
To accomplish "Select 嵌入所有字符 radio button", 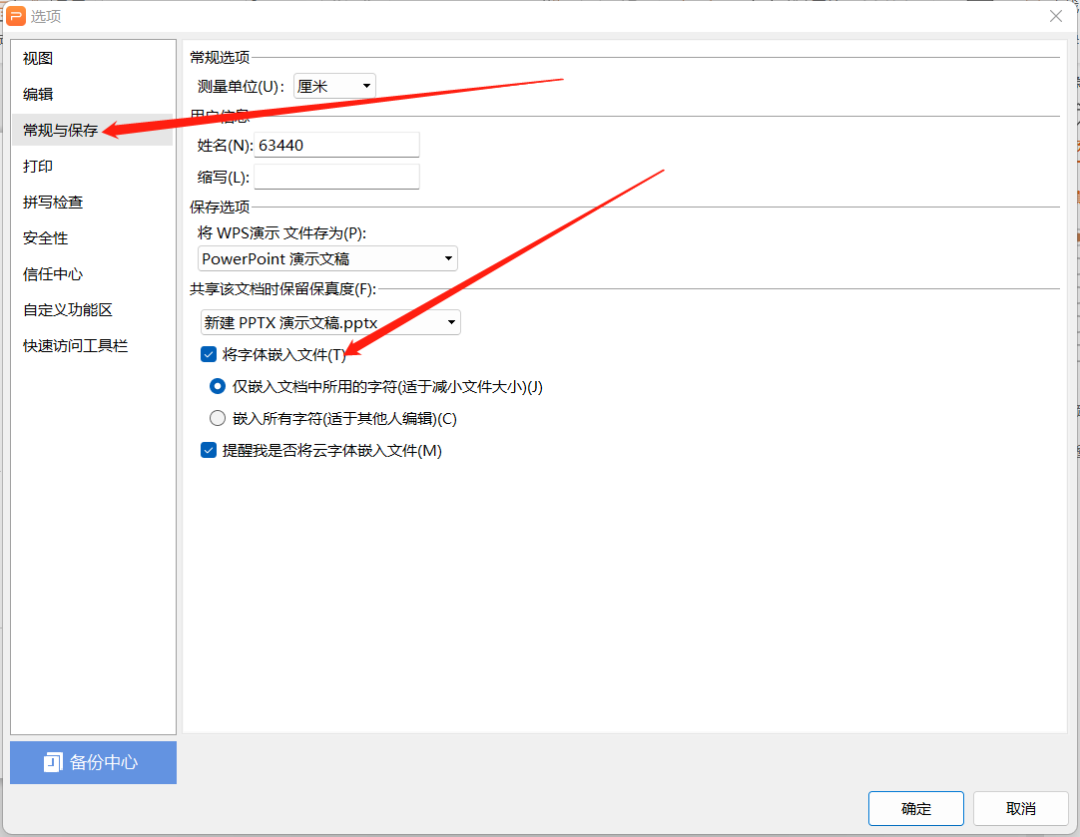I will click(x=217, y=418).
